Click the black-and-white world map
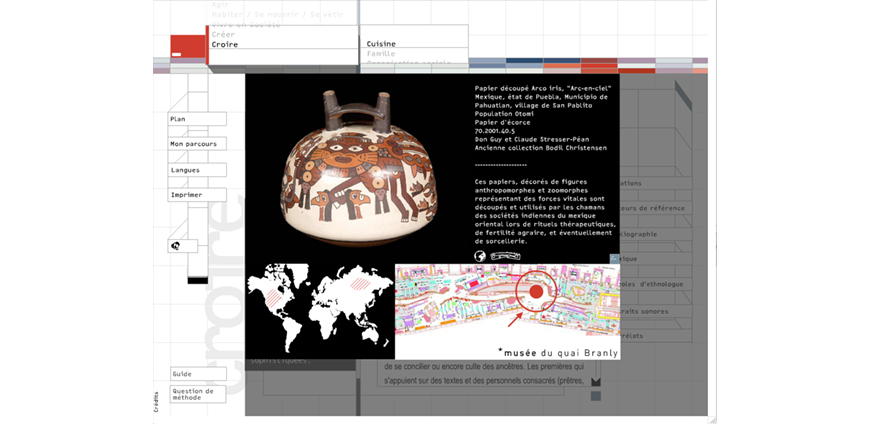 coord(320,308)
